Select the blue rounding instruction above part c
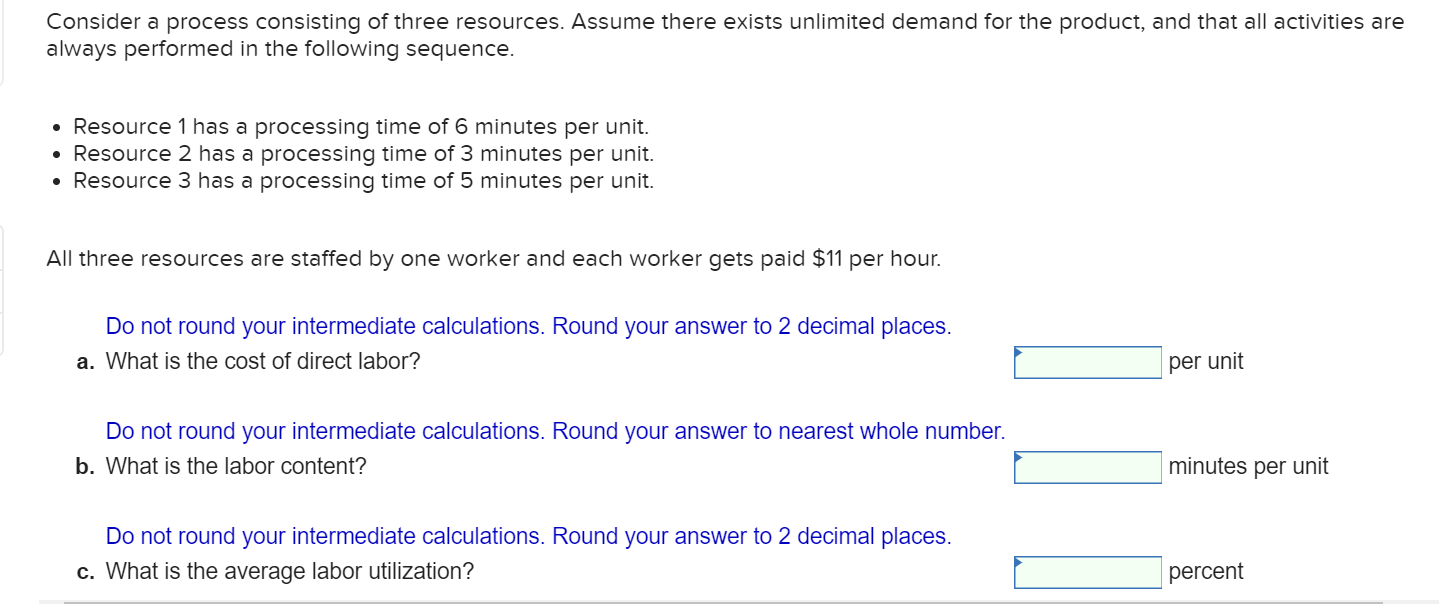 point(528,536)
